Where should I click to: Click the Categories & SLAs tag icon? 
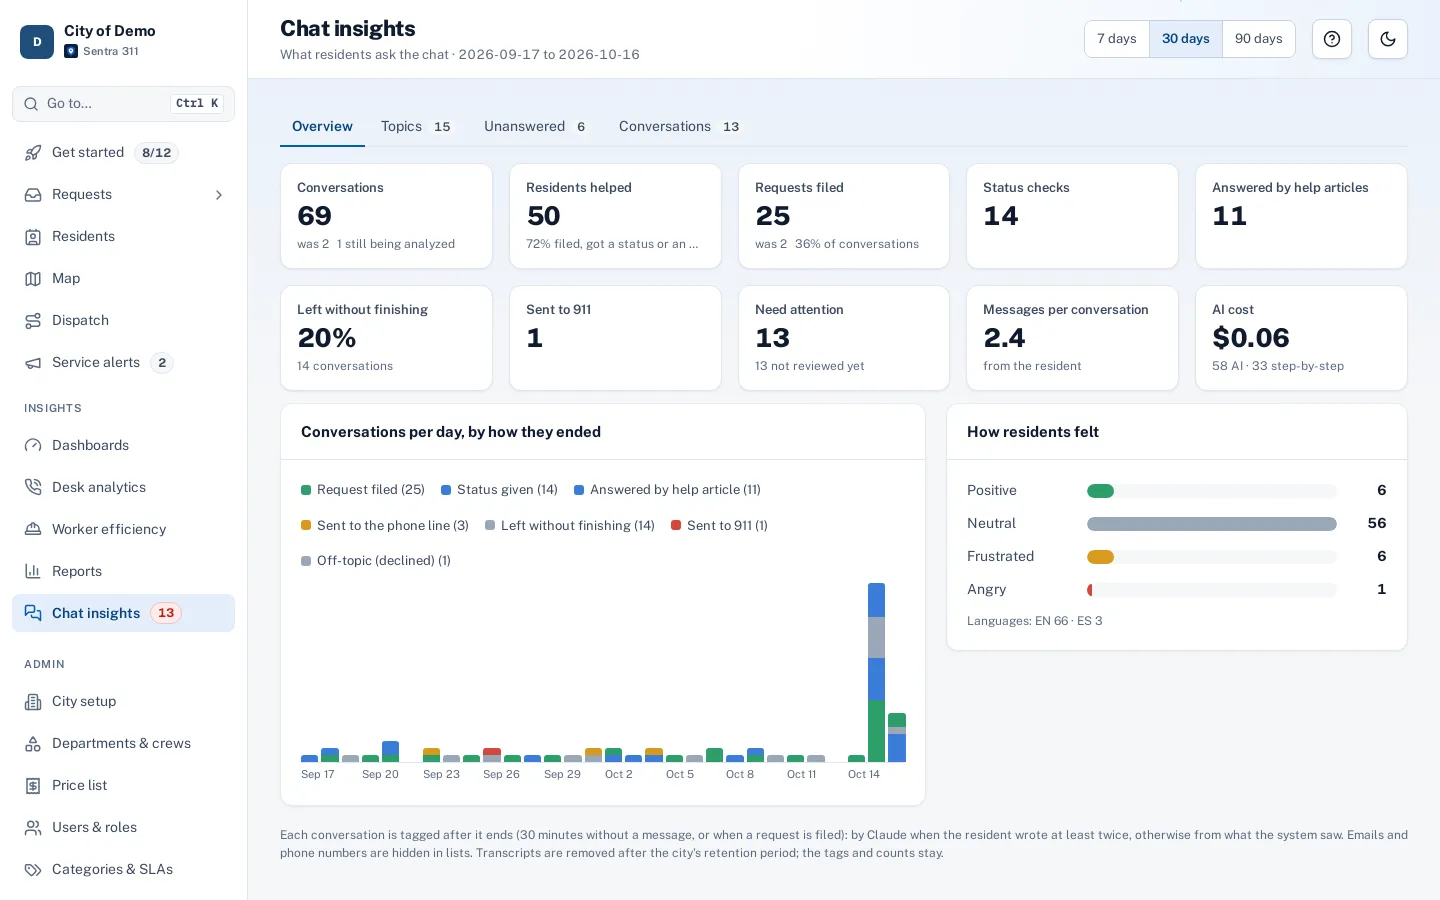[33, 870]
